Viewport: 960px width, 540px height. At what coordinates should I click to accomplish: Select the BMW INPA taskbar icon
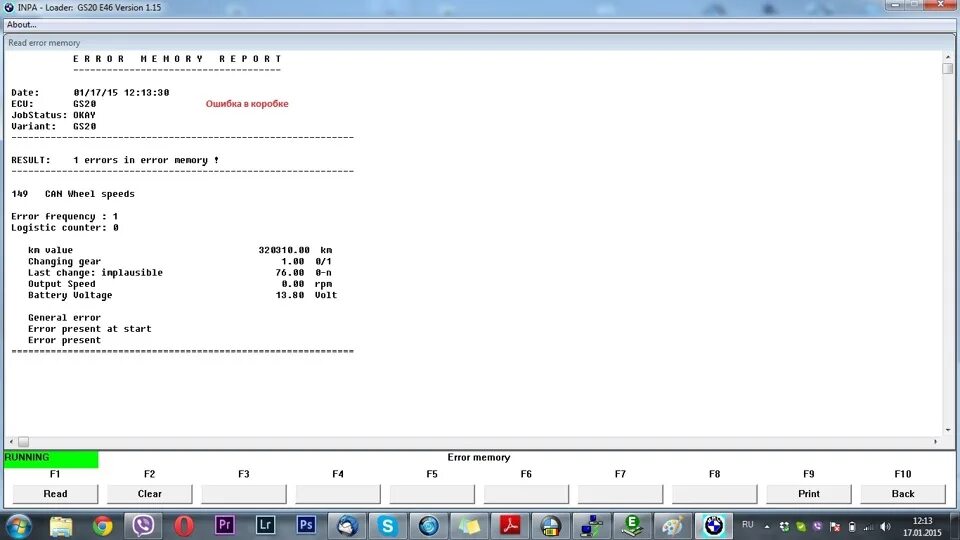pos(713,526)
